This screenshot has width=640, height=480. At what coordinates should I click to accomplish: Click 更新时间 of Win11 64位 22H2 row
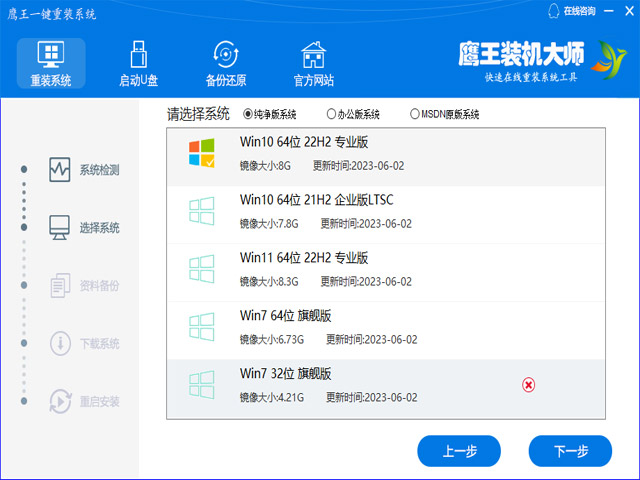(x=366, y=282)
